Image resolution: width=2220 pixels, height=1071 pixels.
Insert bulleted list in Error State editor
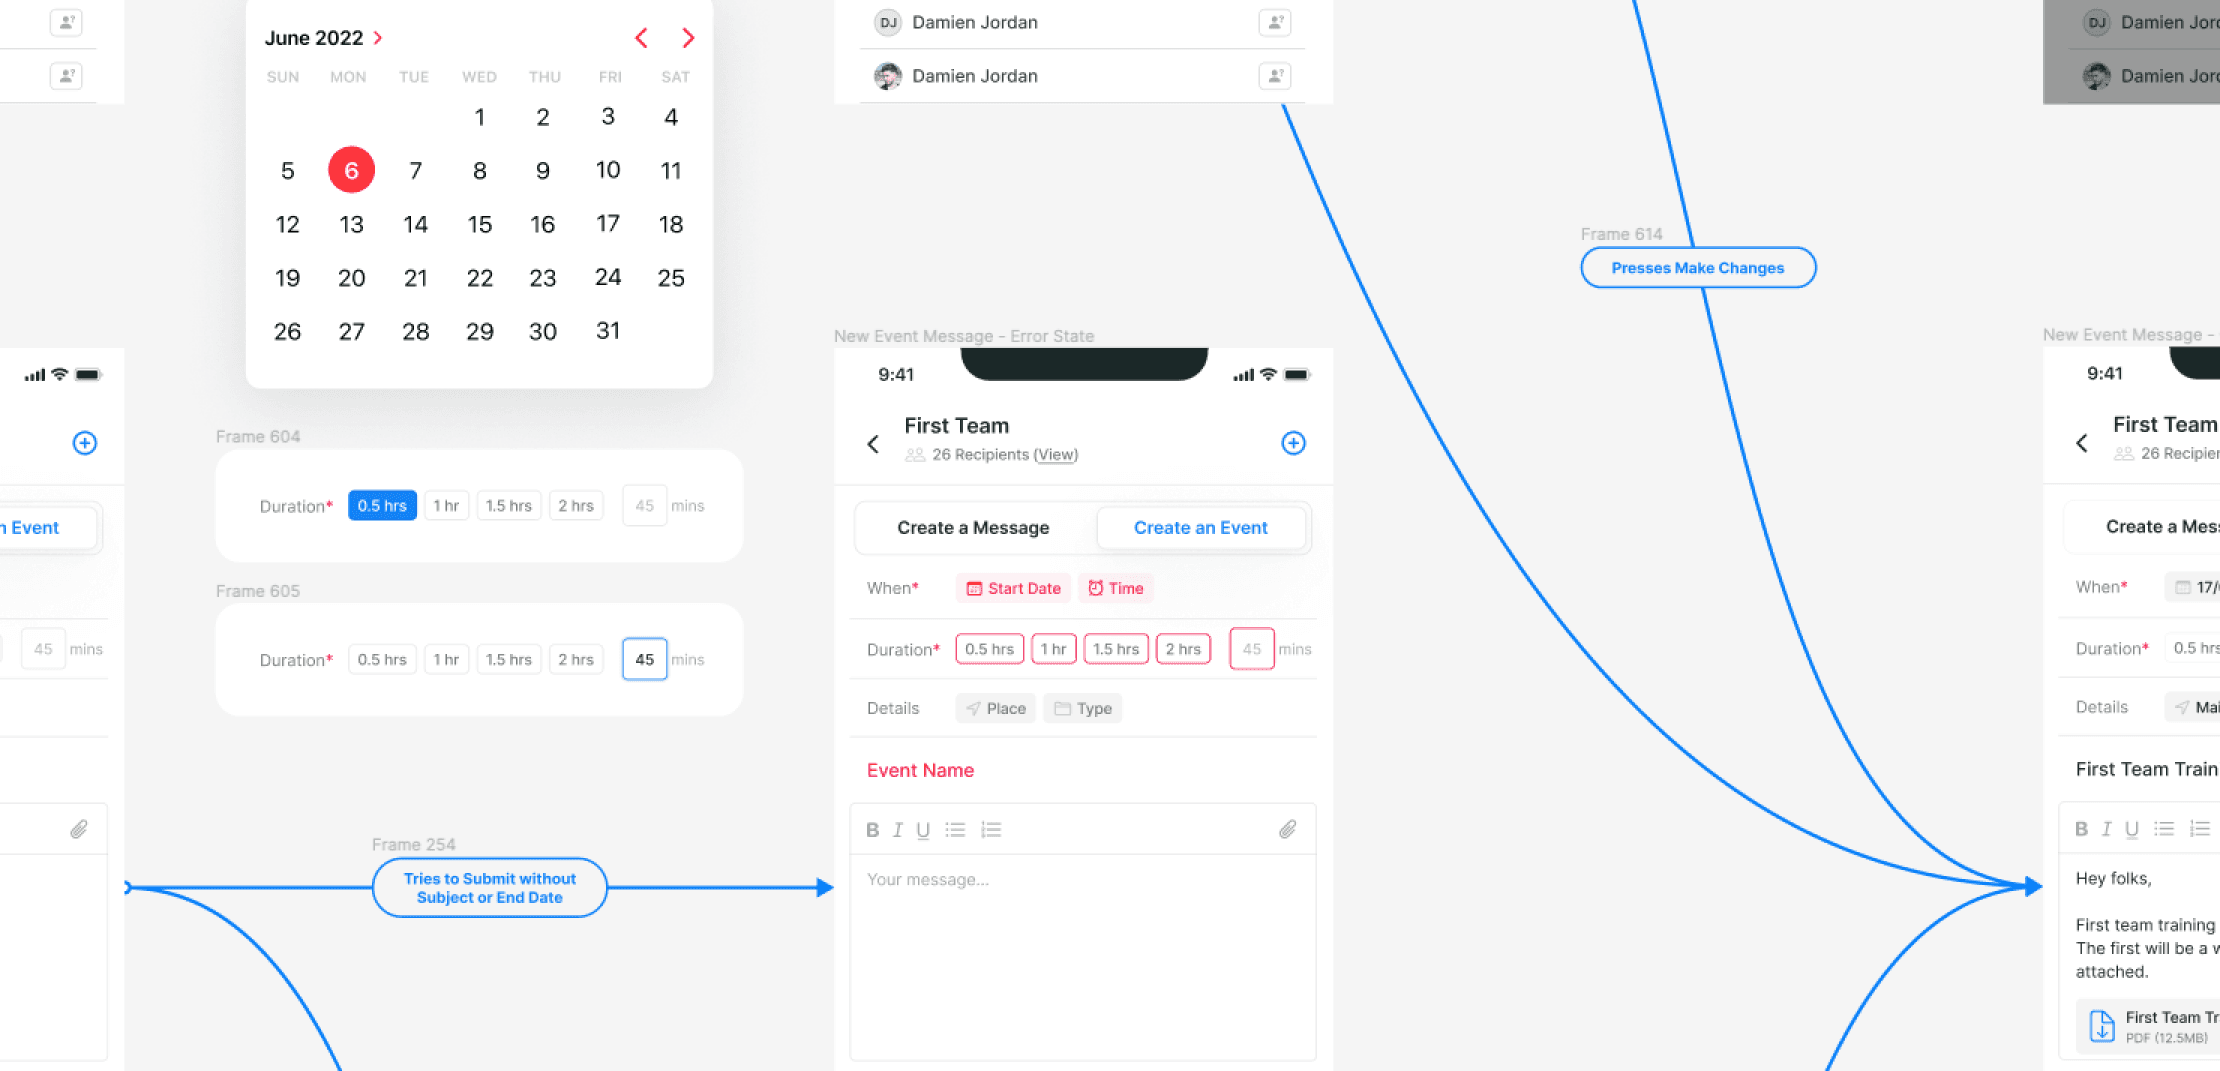[955, 830]
